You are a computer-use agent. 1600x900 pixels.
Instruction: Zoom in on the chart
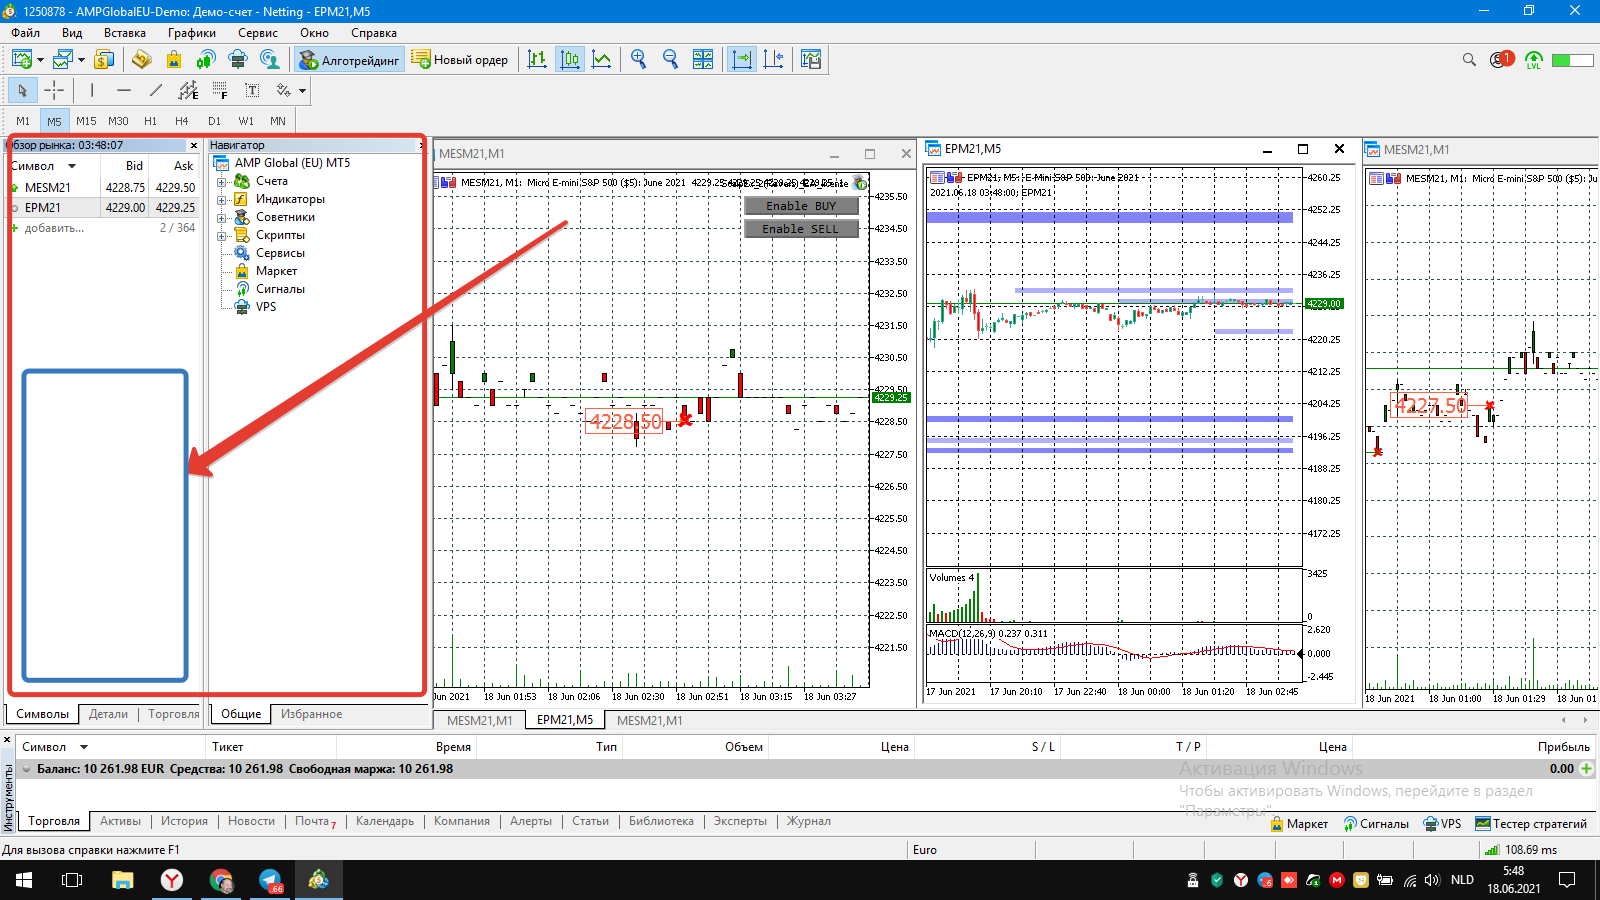point(639,60)
